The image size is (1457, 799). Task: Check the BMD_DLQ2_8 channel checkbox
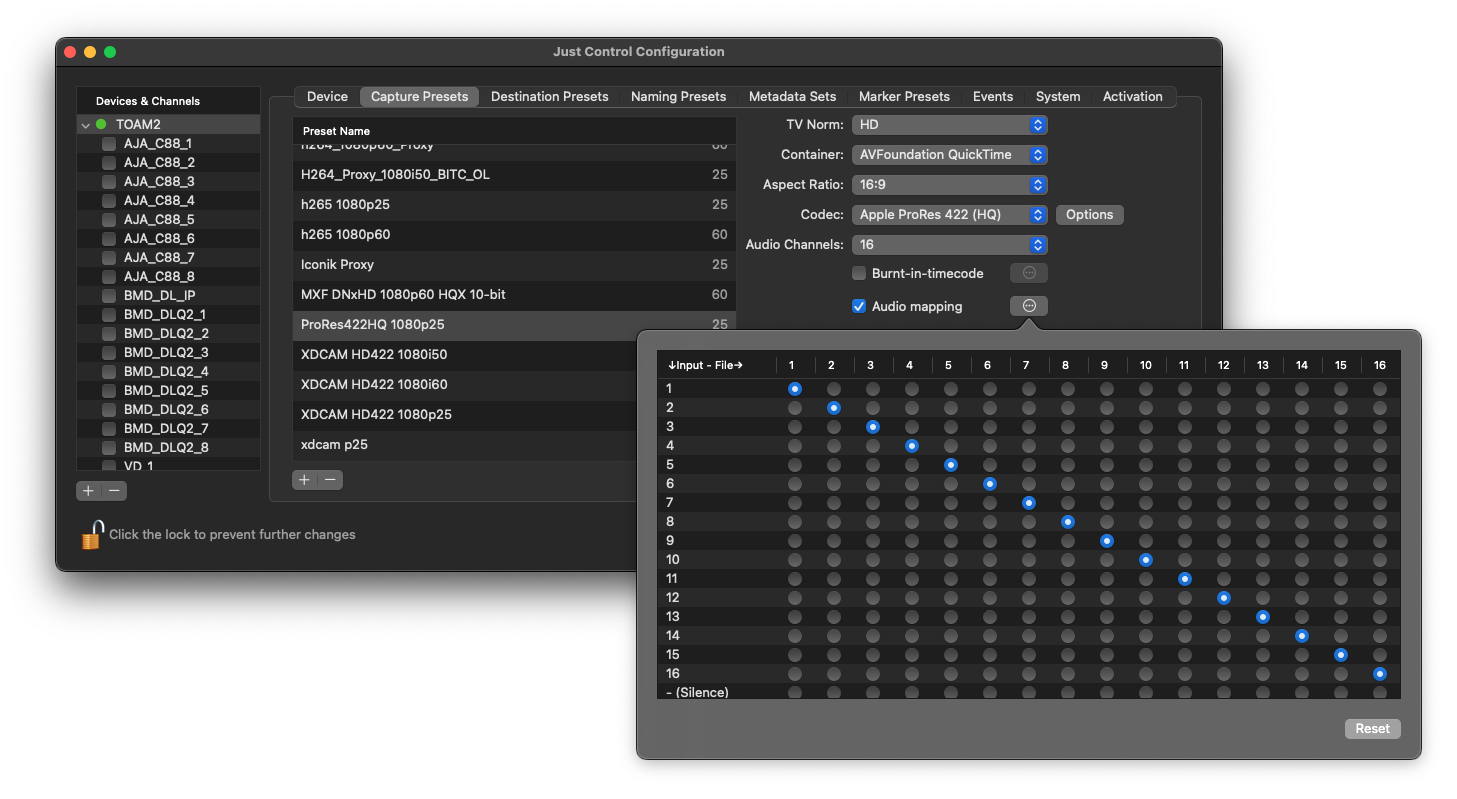click(x=109, y=447)
